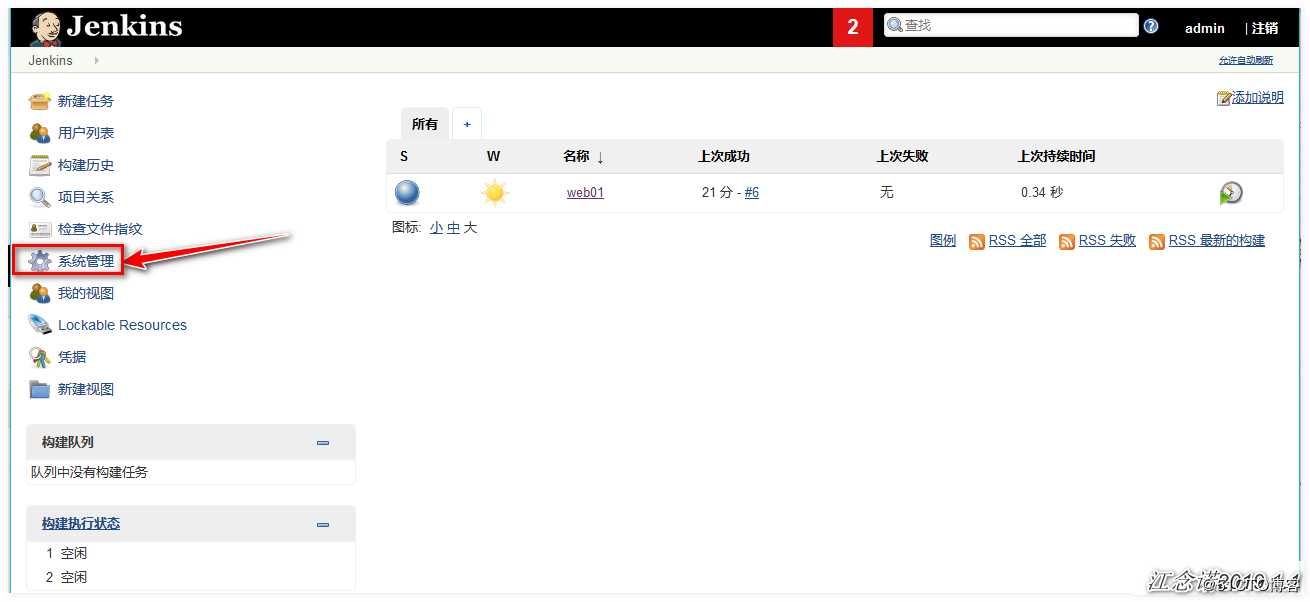Open the admin user link
Screen dimensions: 1310x602
(1205, 28)
